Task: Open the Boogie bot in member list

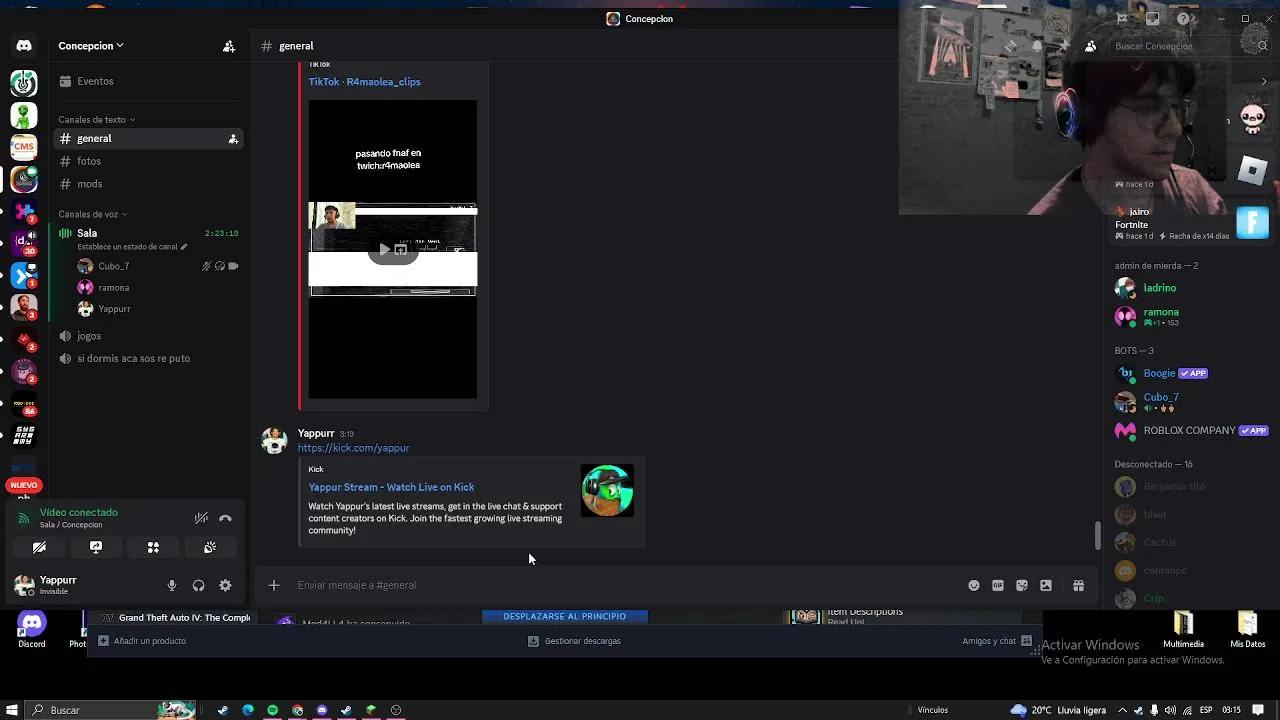Action: point(1160,374)
